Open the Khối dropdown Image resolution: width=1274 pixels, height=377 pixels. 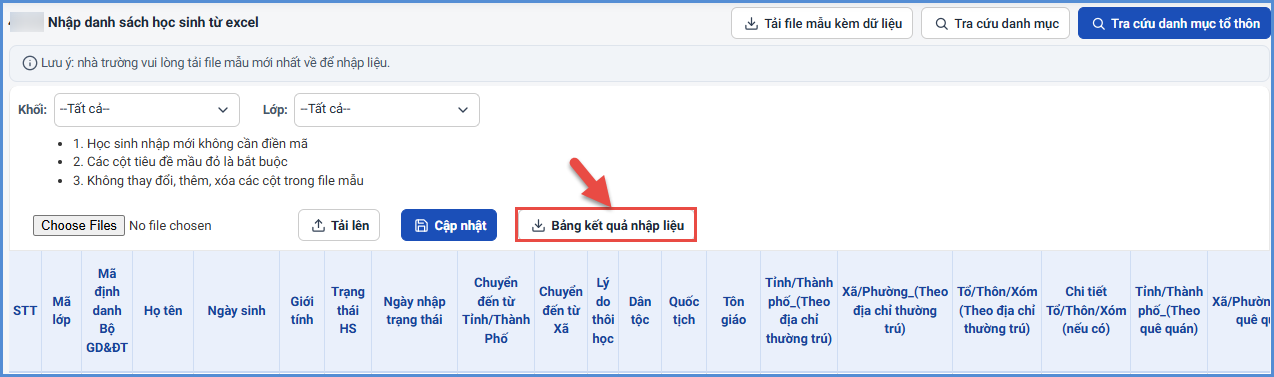tap(146, 109)
